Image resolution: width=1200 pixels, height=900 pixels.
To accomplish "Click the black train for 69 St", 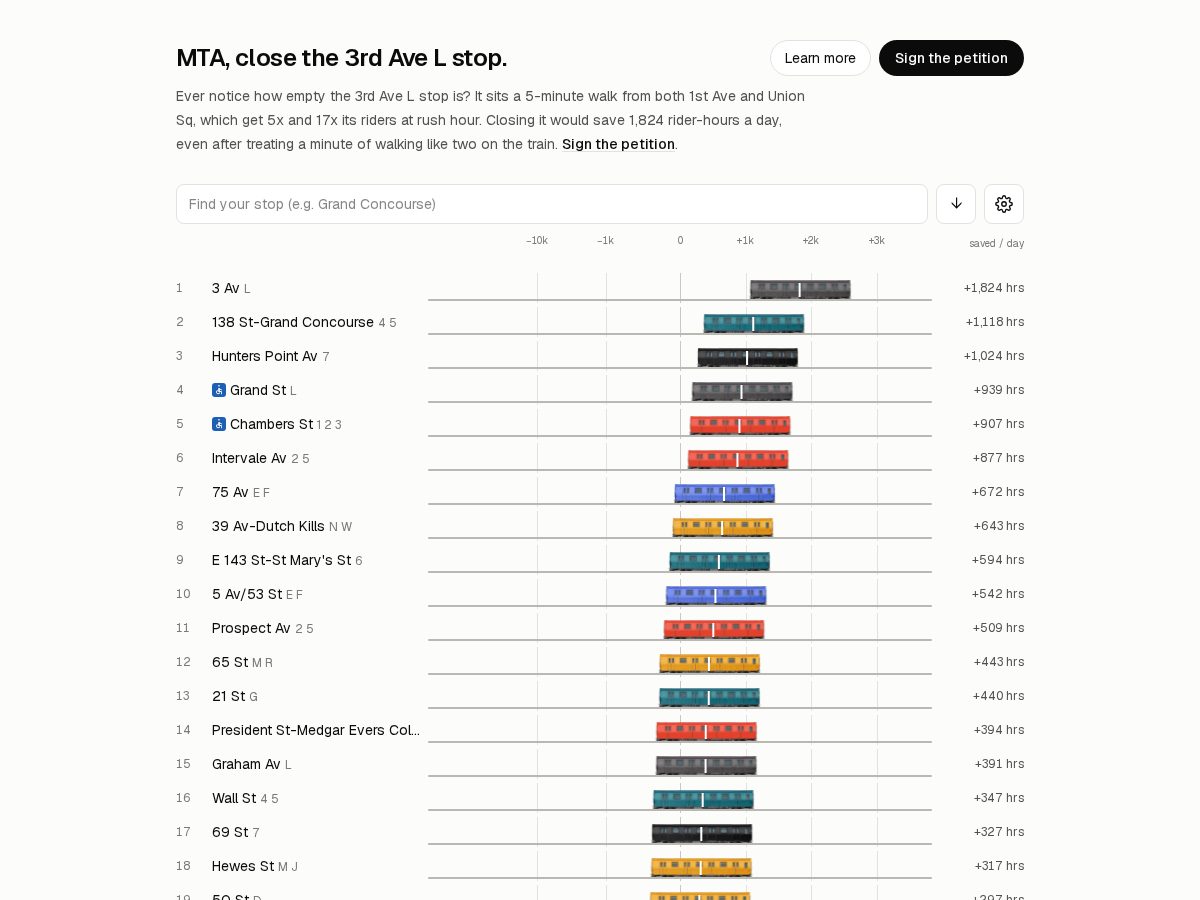I will point(702,834).
